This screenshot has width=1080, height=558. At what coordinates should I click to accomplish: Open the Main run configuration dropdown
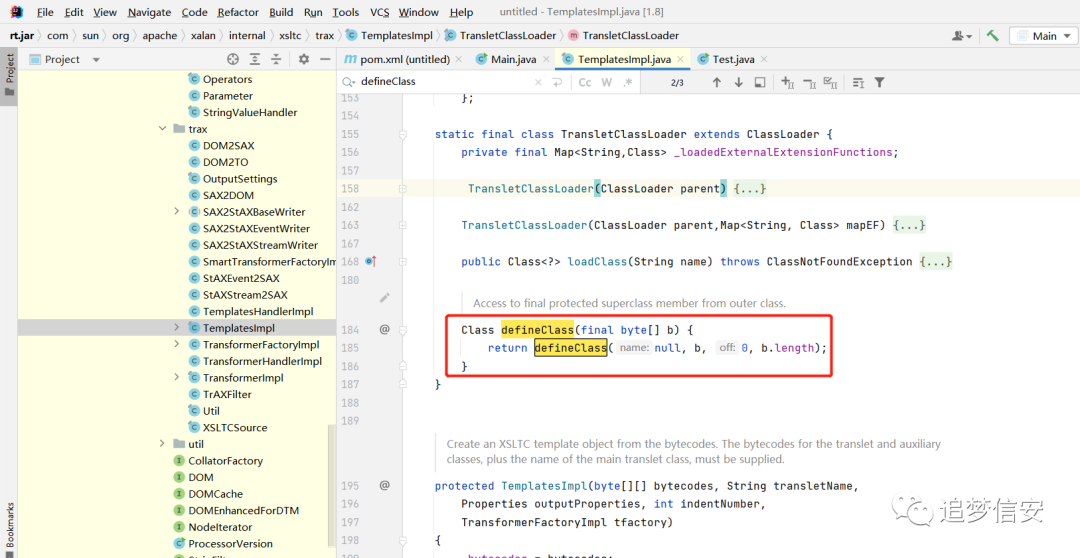pos(1043,36)
